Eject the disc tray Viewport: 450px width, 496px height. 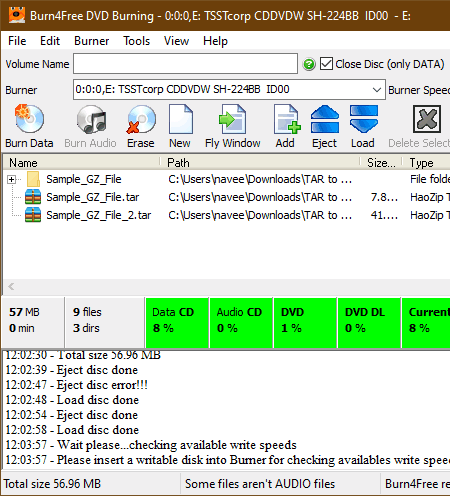[x=325, y=119]
